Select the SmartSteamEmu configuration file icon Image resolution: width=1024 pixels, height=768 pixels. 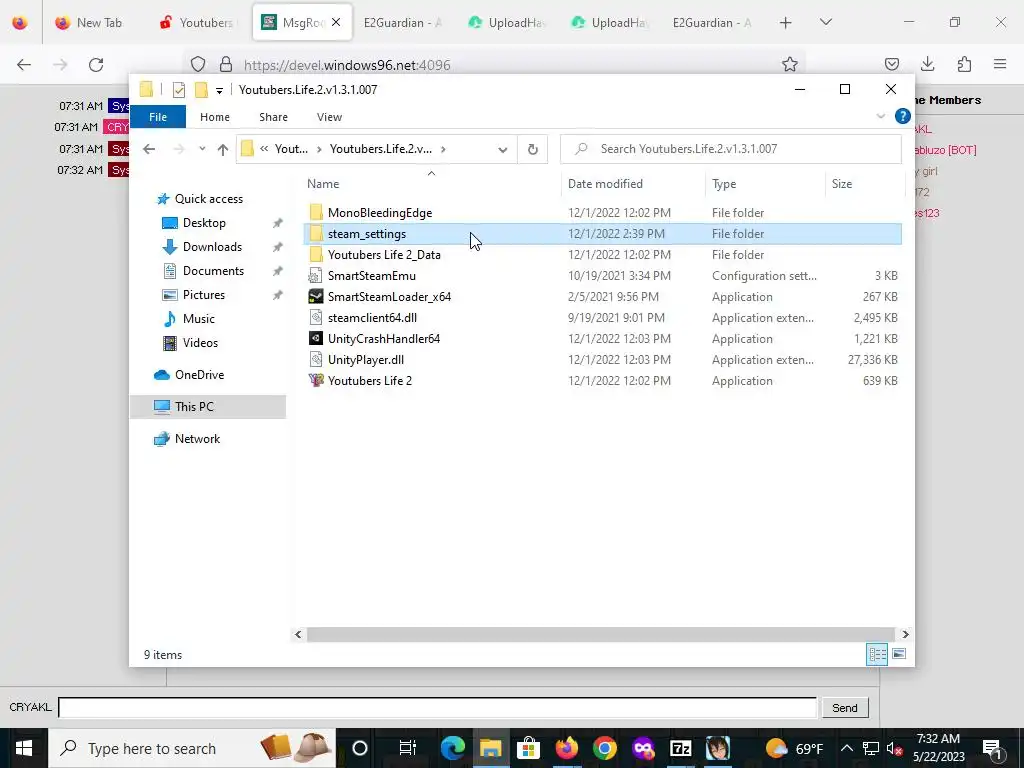coord(316,276)
